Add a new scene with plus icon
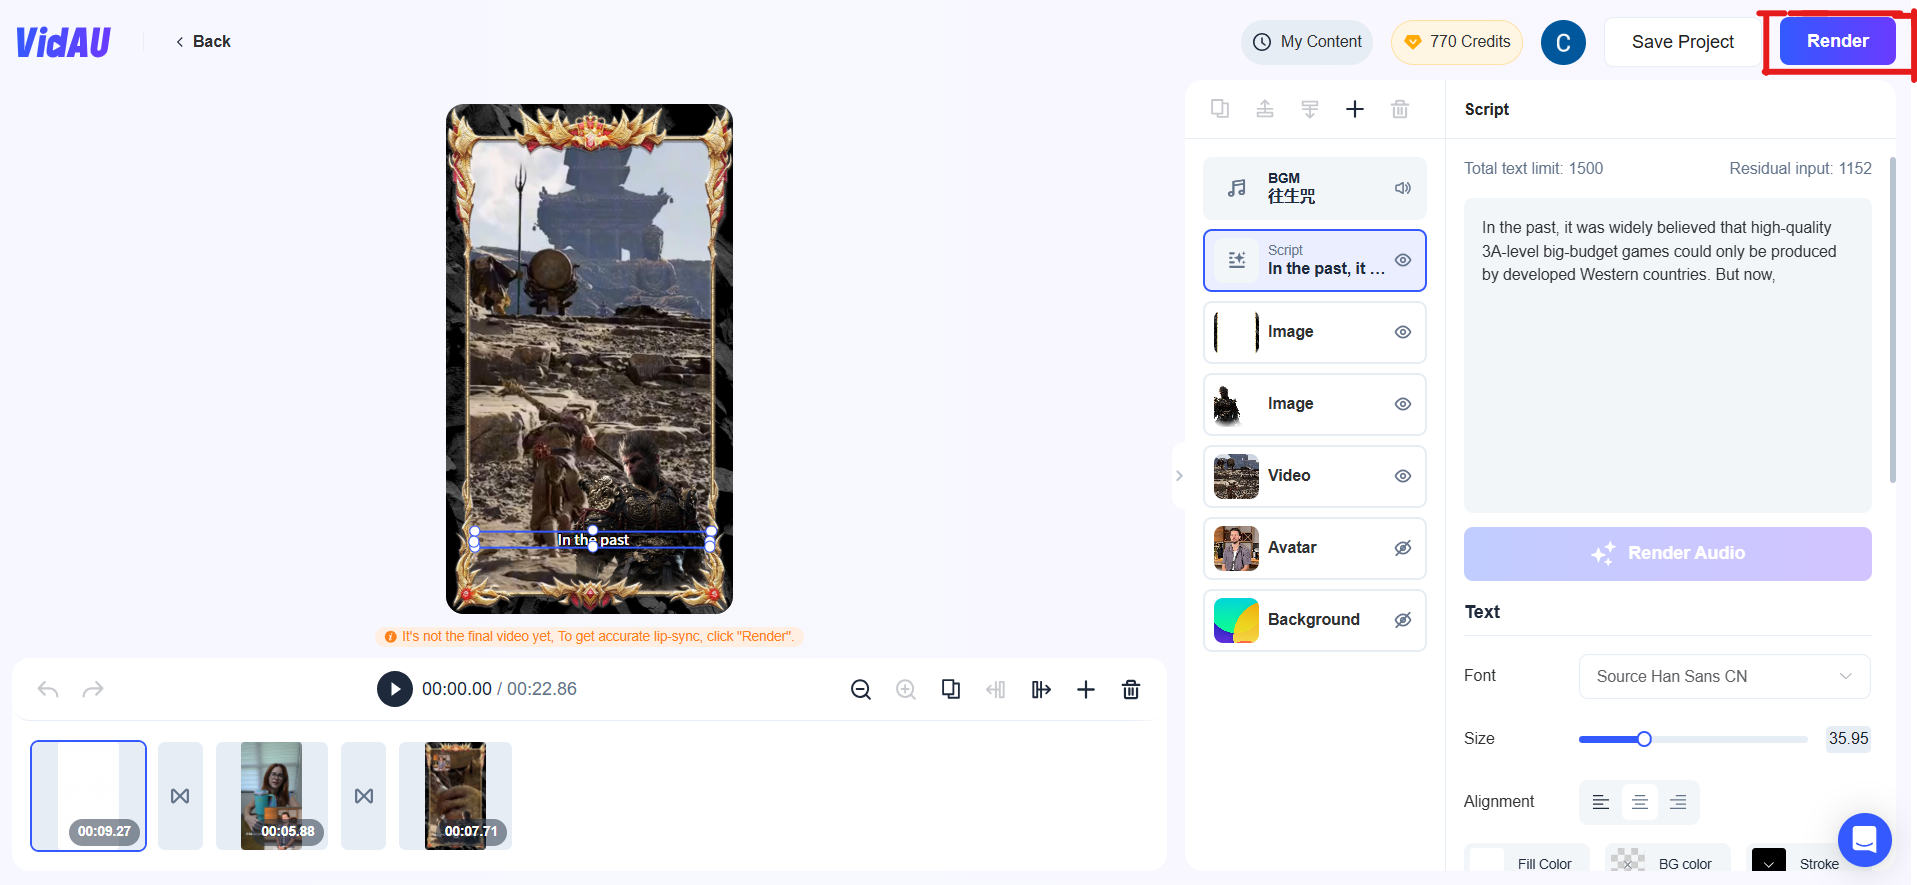The width and height of the screenshot is (1917, 885). click(1085, 690)
